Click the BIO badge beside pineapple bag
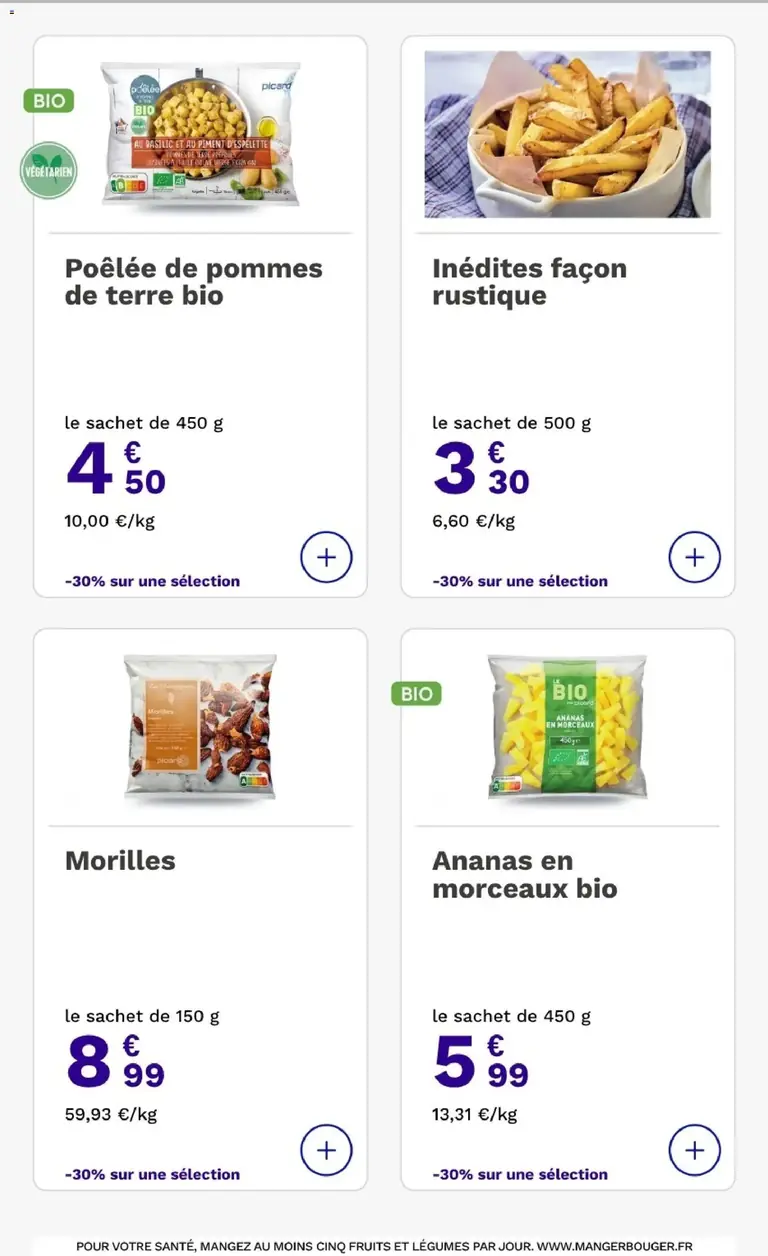 416,693
